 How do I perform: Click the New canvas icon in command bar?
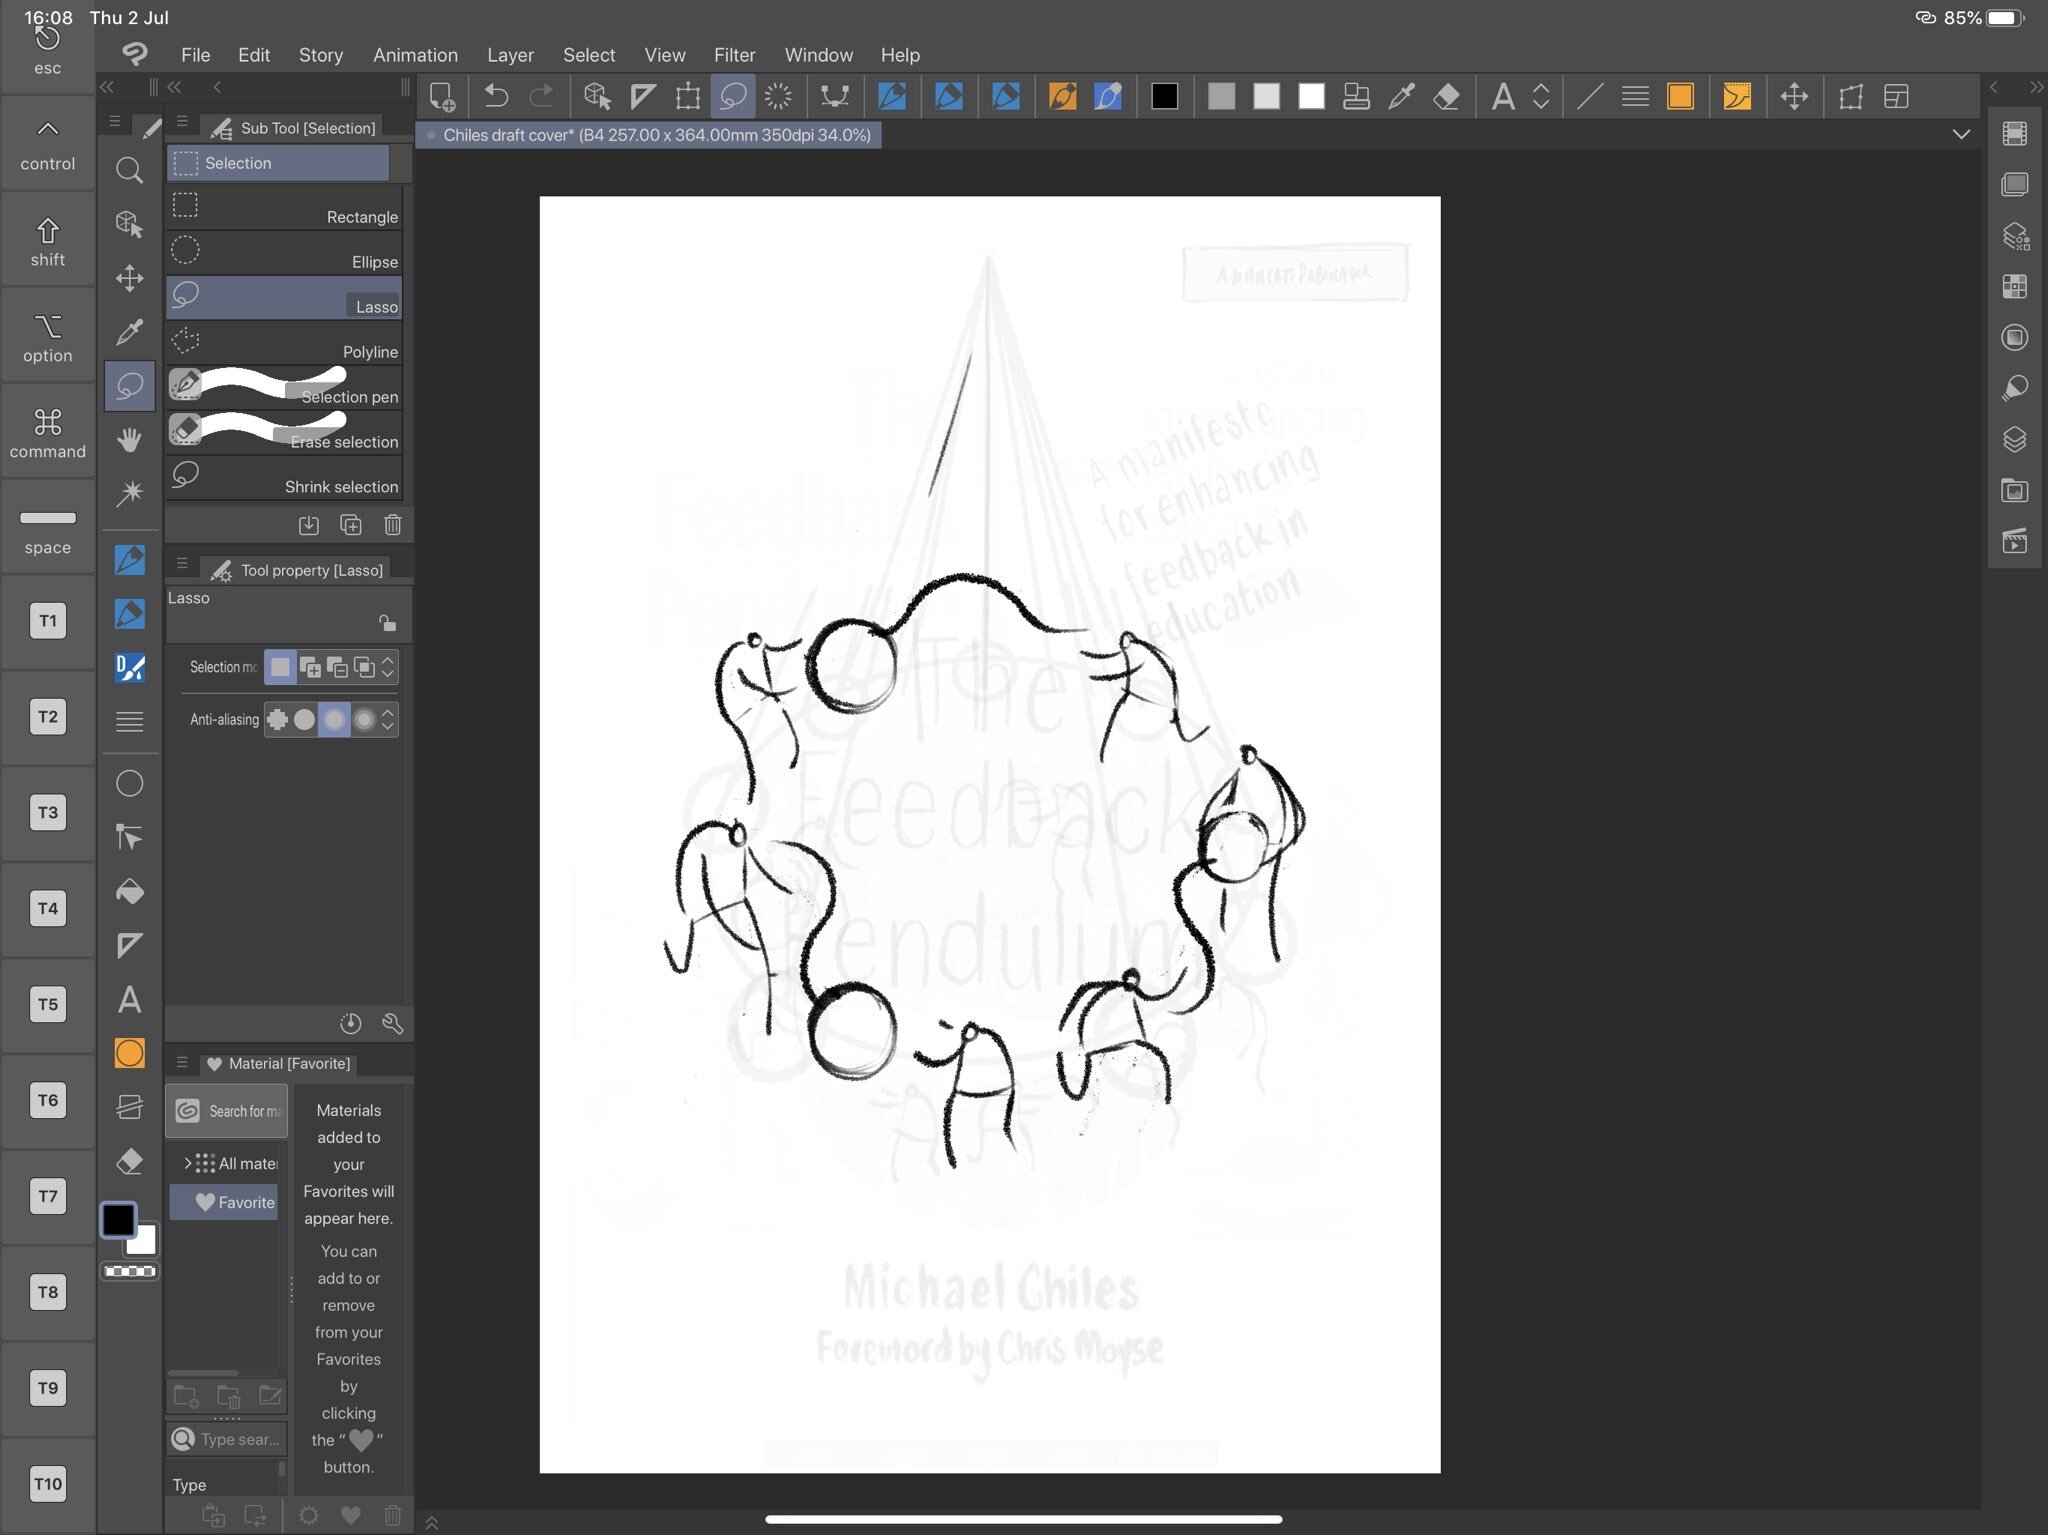[441, 97]
